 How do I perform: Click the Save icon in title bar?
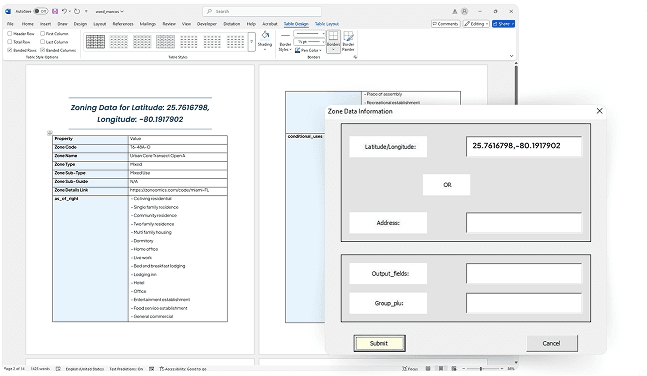click(x=55, y=11)
